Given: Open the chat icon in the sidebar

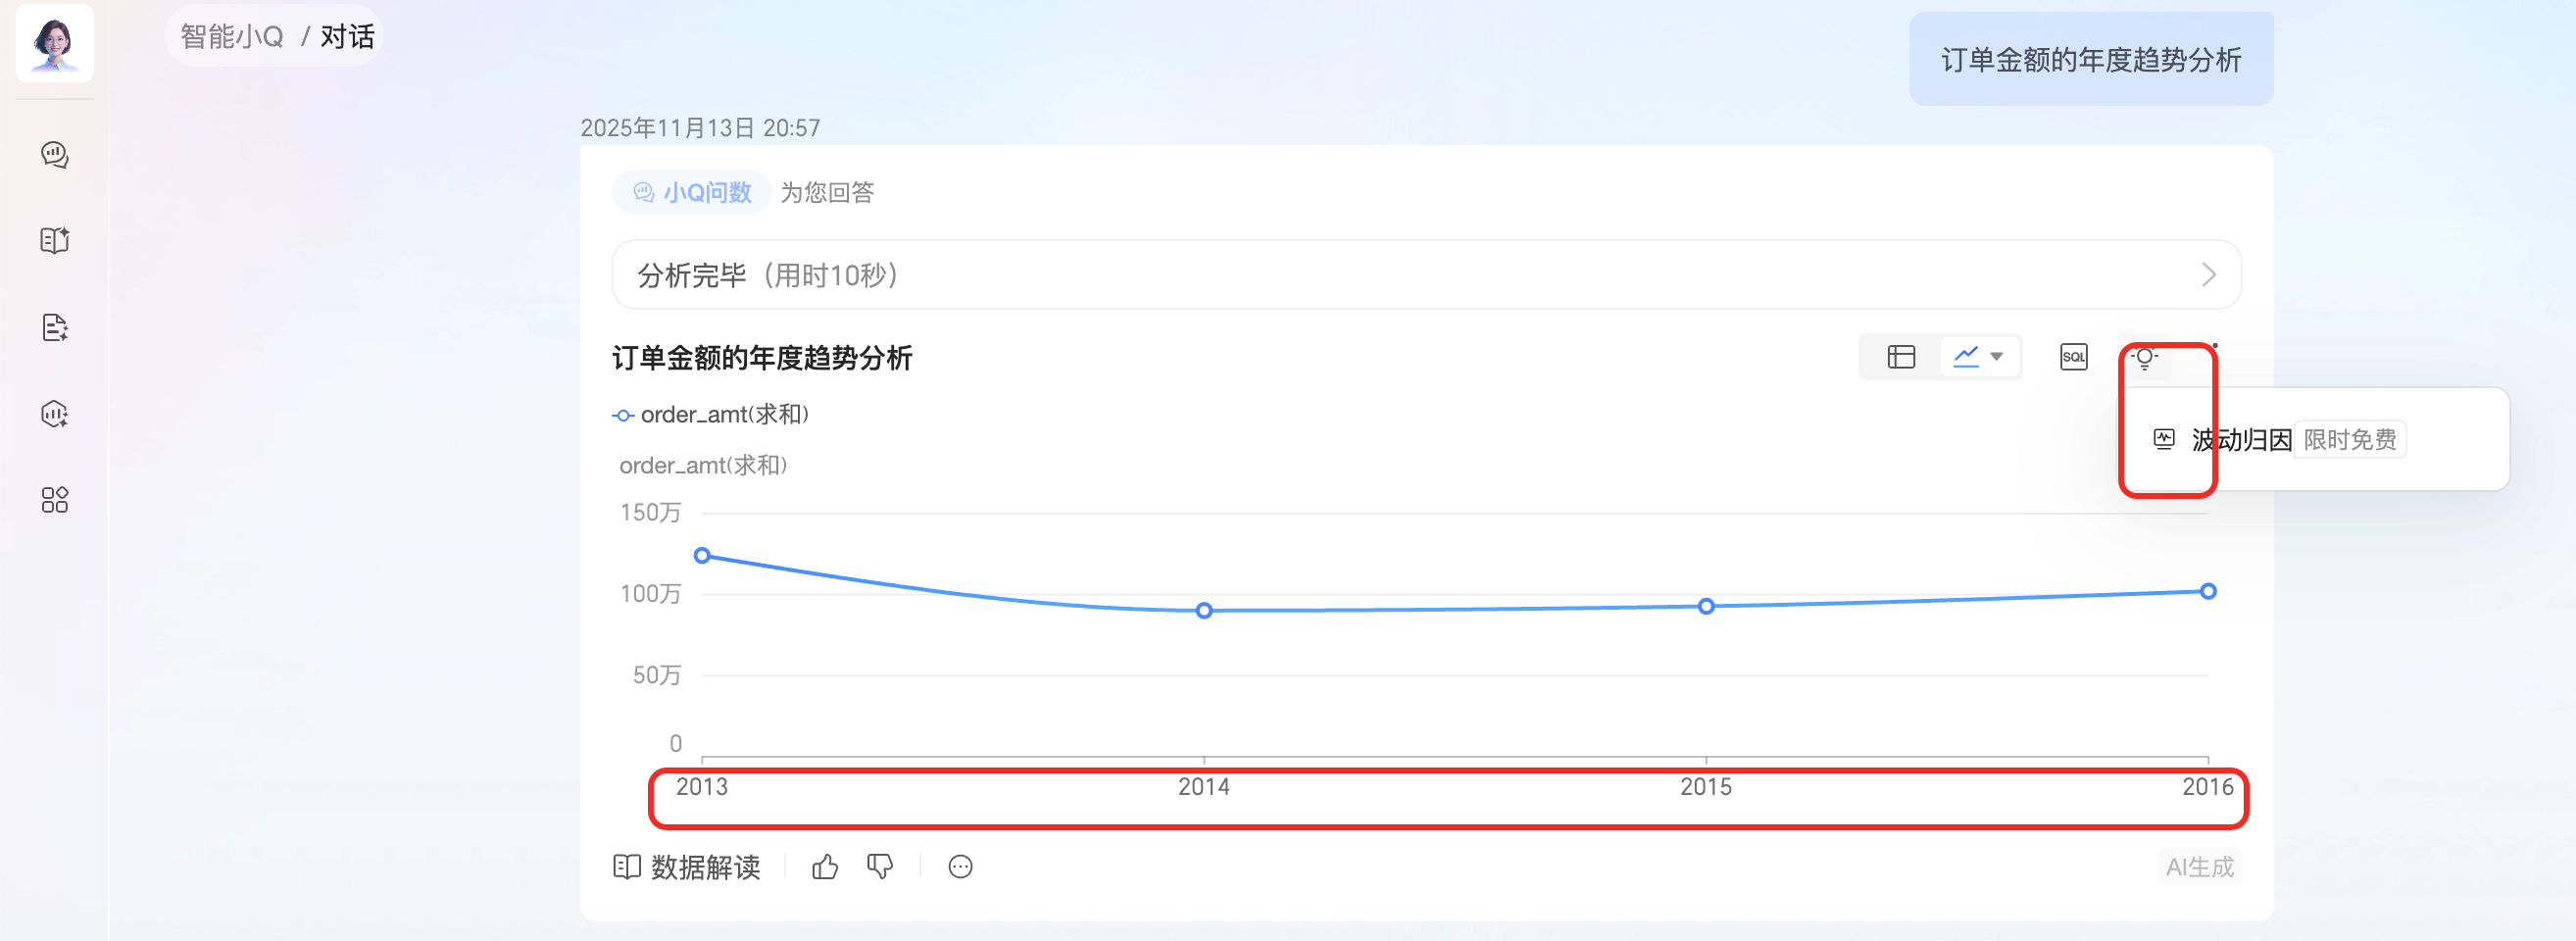Looking at the screenshot, I should (x=54, y=154).
